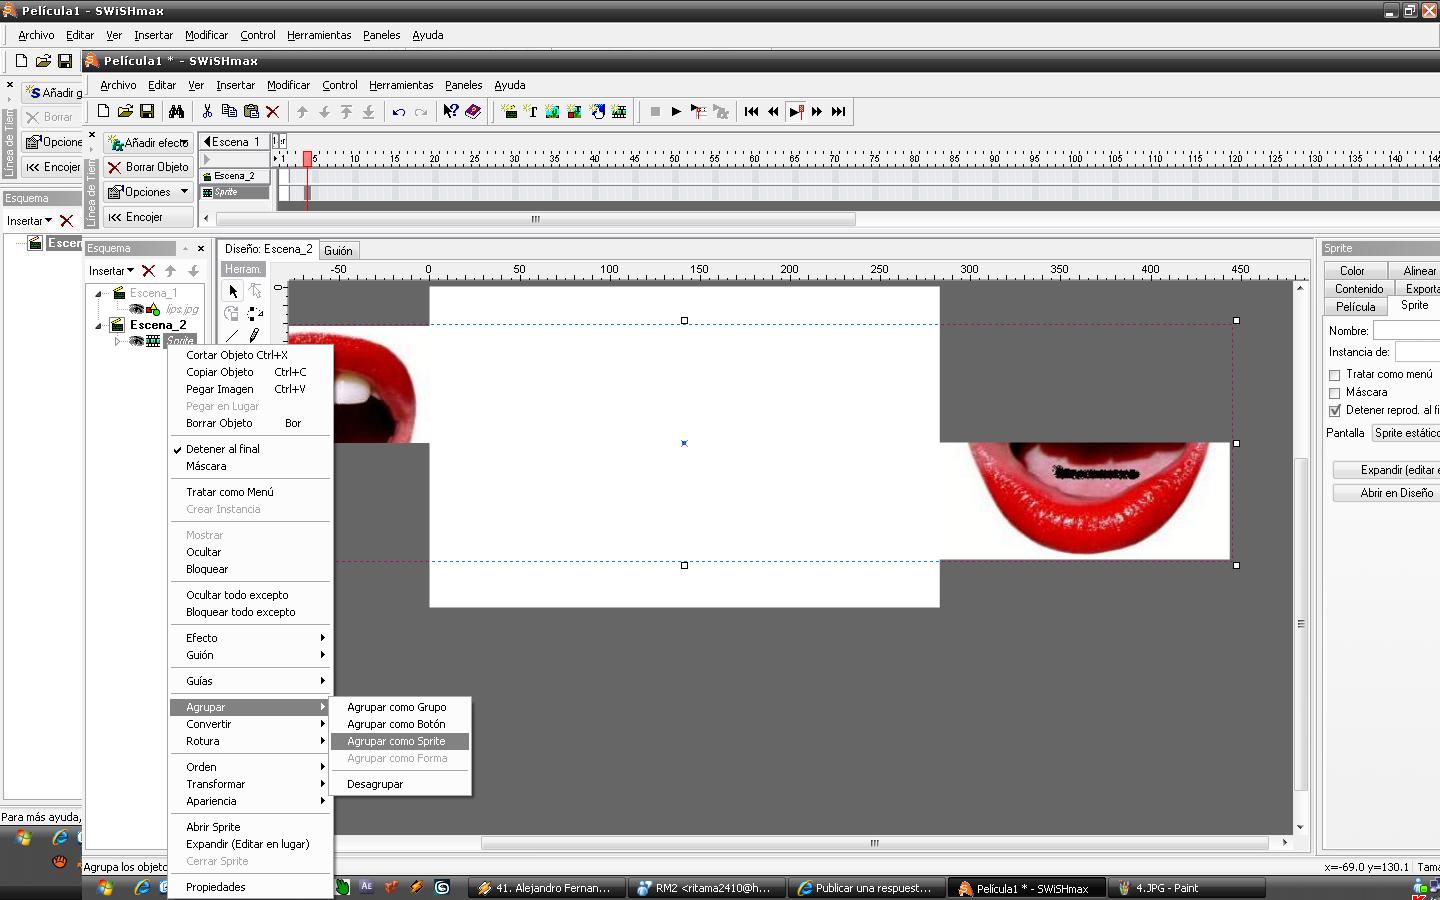Click the scissors Cut icon
The height and width of the screenshot is (900, 1440).
point(207,111)
